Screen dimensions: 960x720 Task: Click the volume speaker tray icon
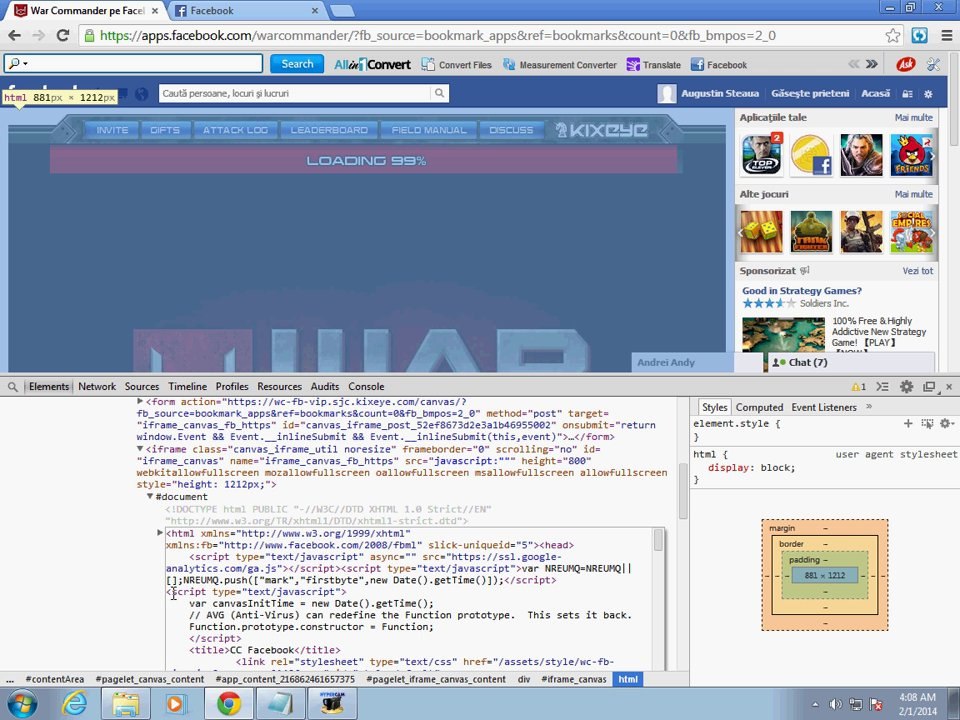click(835, 704)
